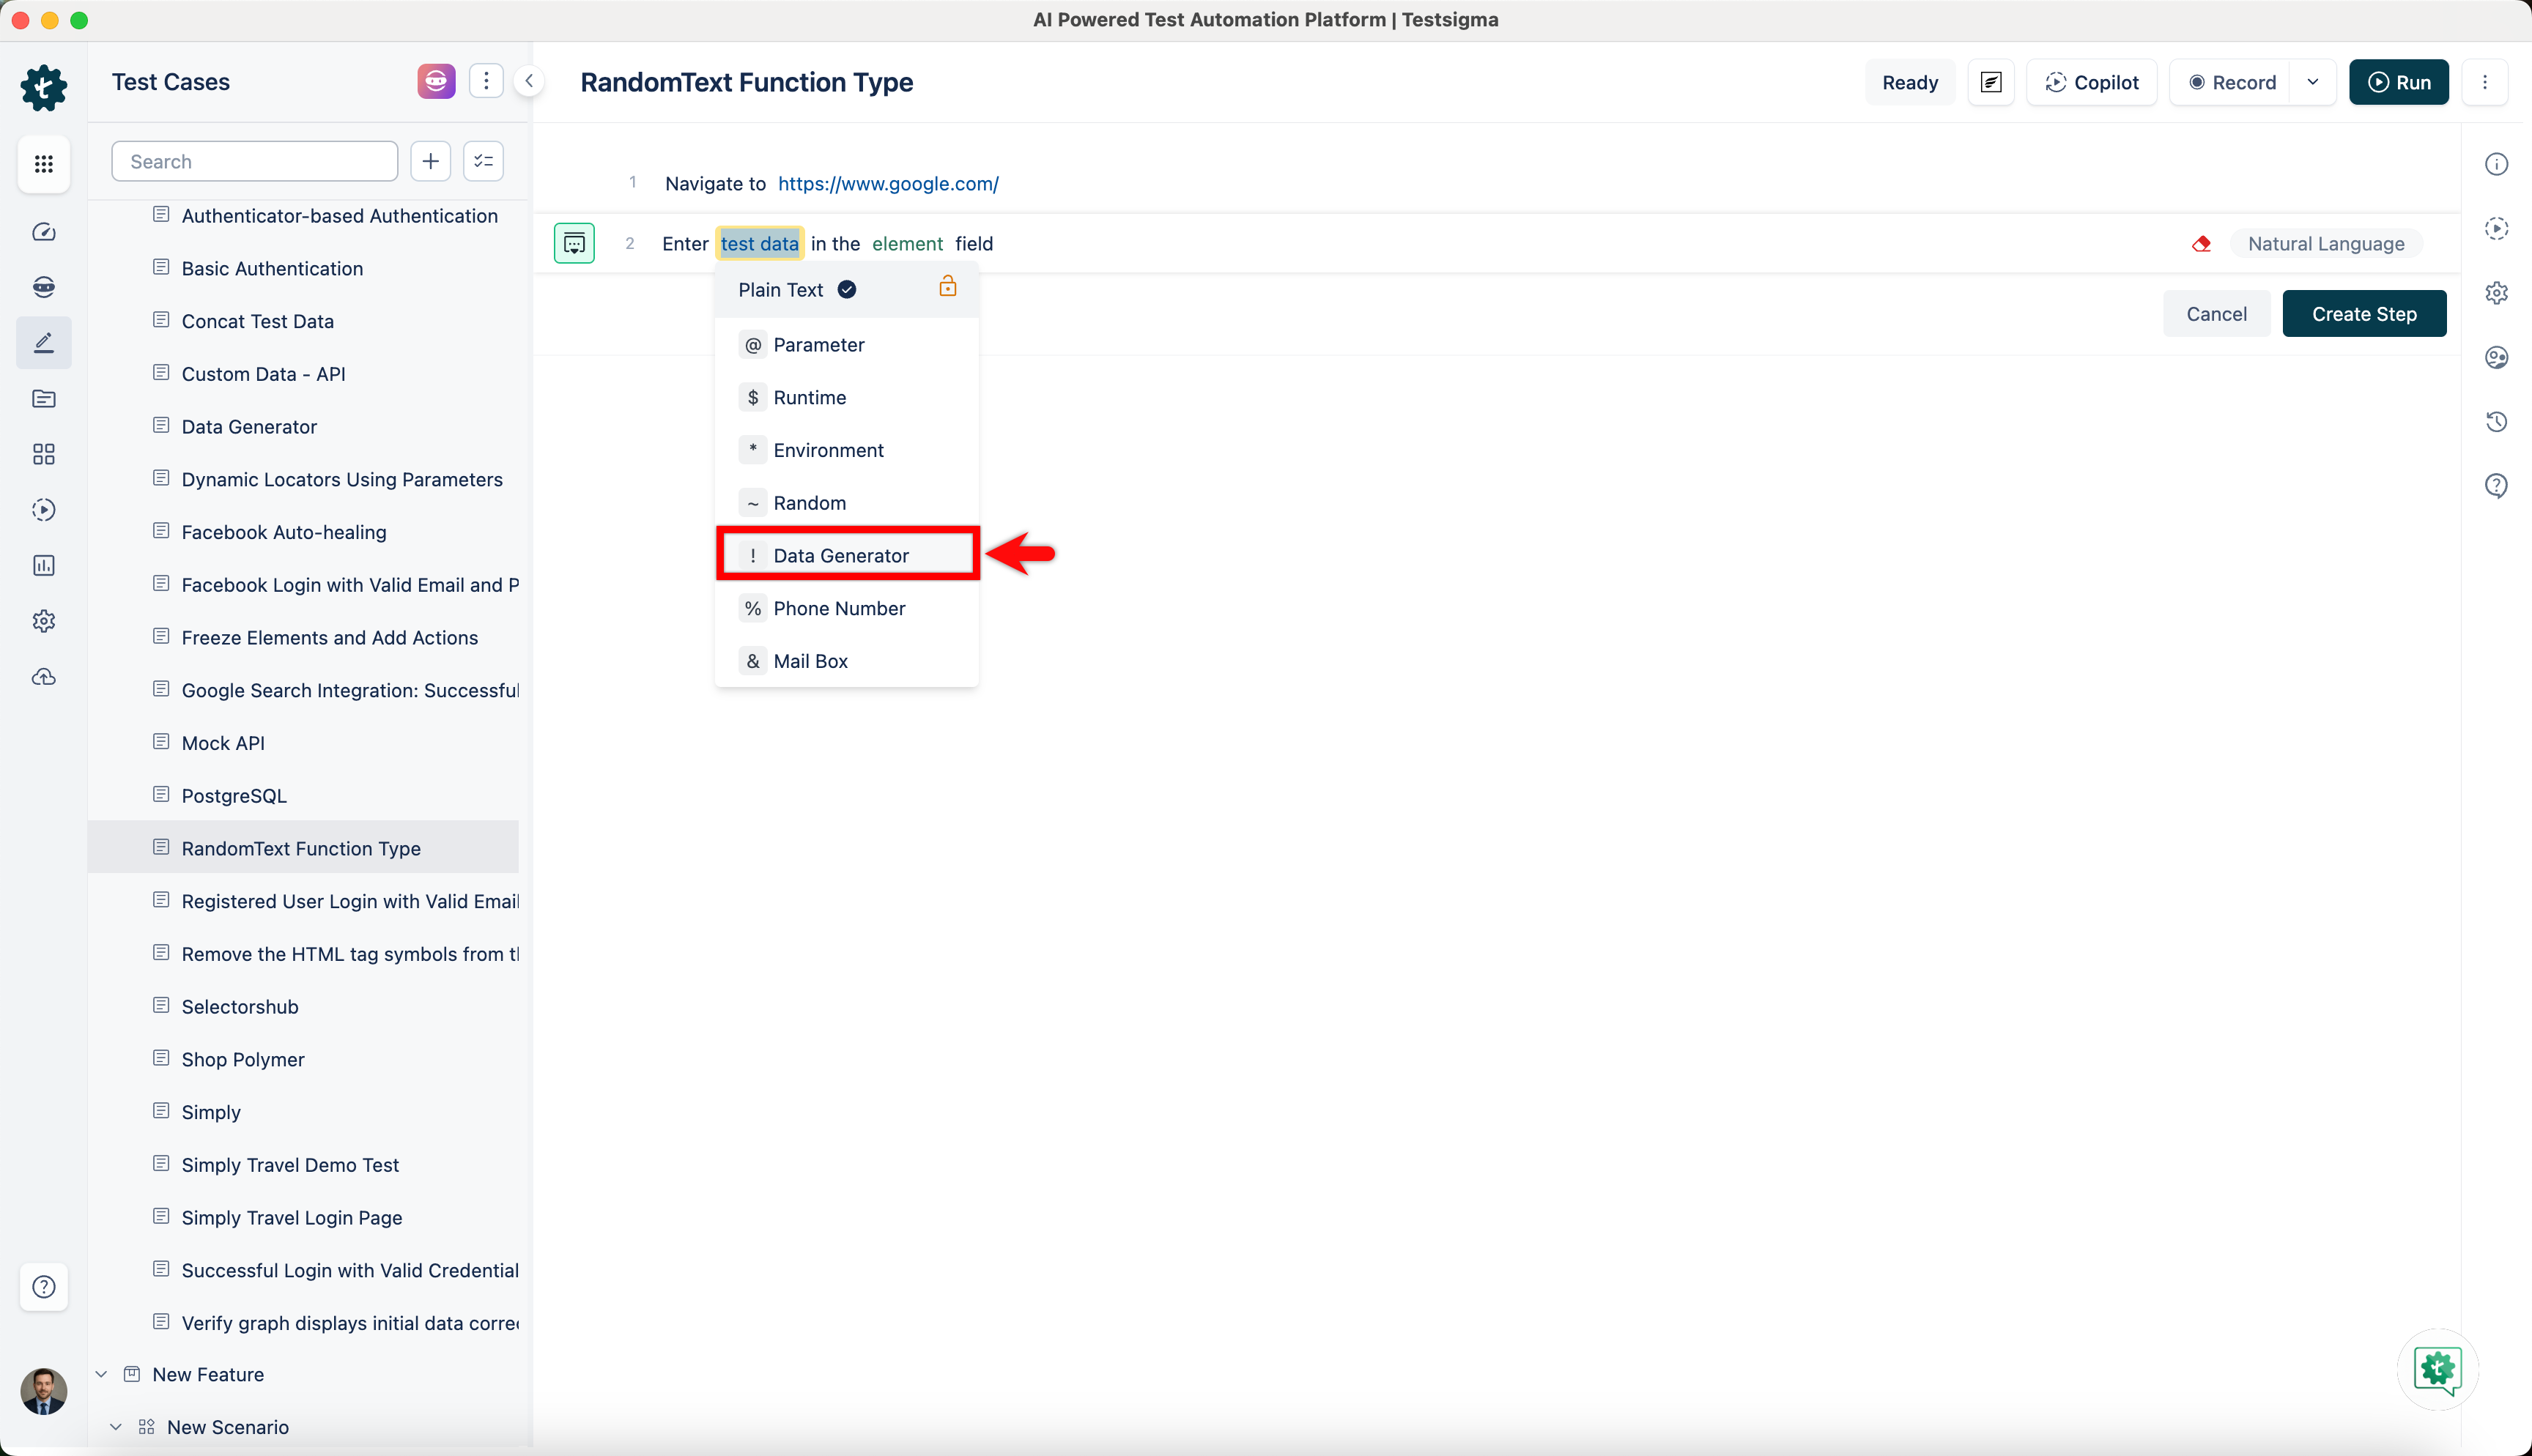Click the cloud upload icon in left sidebar
The height and width of the screenshot is (1456, 2532).
tap(44, 677)
